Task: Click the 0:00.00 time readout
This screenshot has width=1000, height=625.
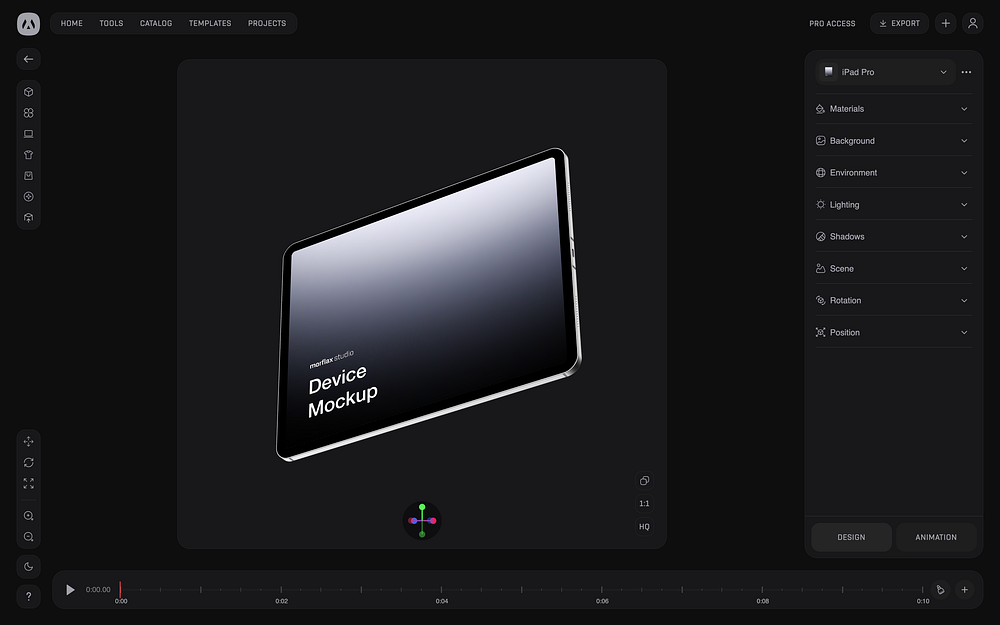Action: [x=98, y=590]
